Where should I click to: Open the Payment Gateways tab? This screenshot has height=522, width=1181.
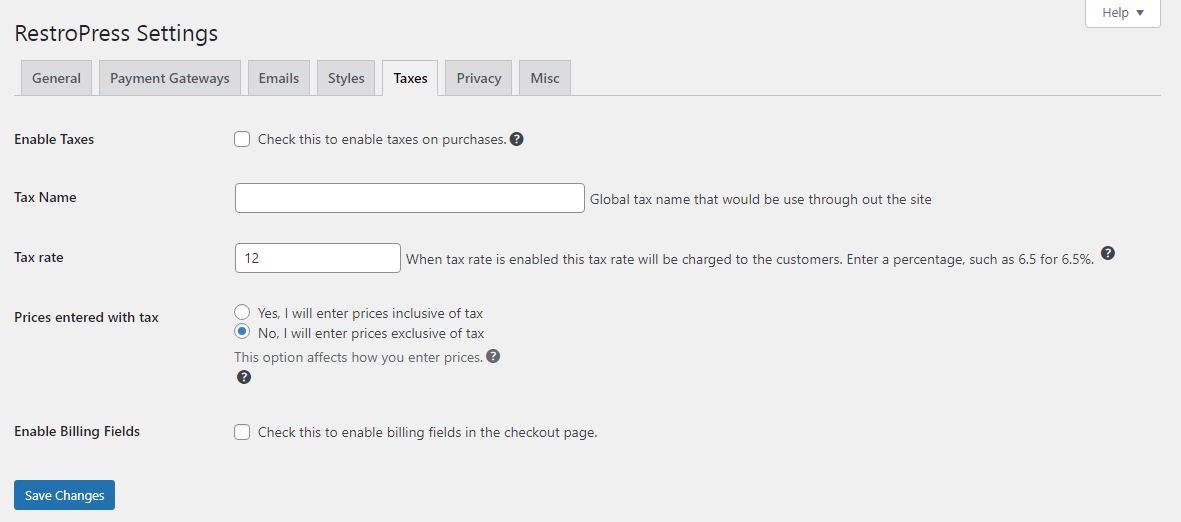pos(169,78)
